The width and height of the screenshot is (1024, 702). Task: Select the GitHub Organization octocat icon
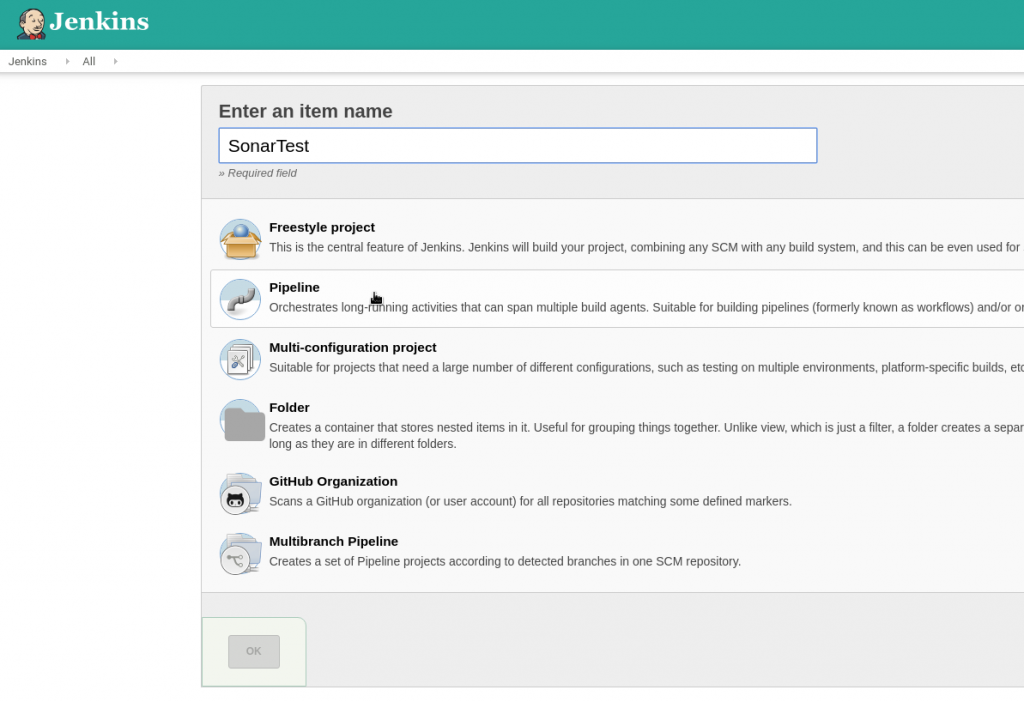pos(240,493)
